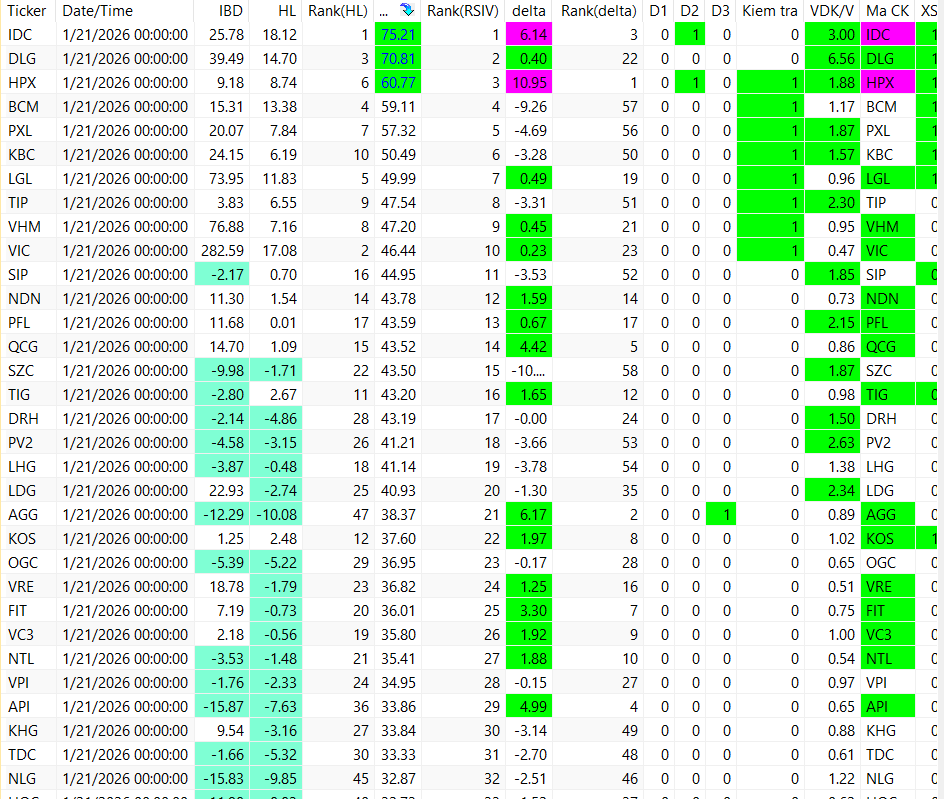The width and height of the screenshot is (944, 799).
Task: Select HPX in the Ticker column
Action: point(22,83)
